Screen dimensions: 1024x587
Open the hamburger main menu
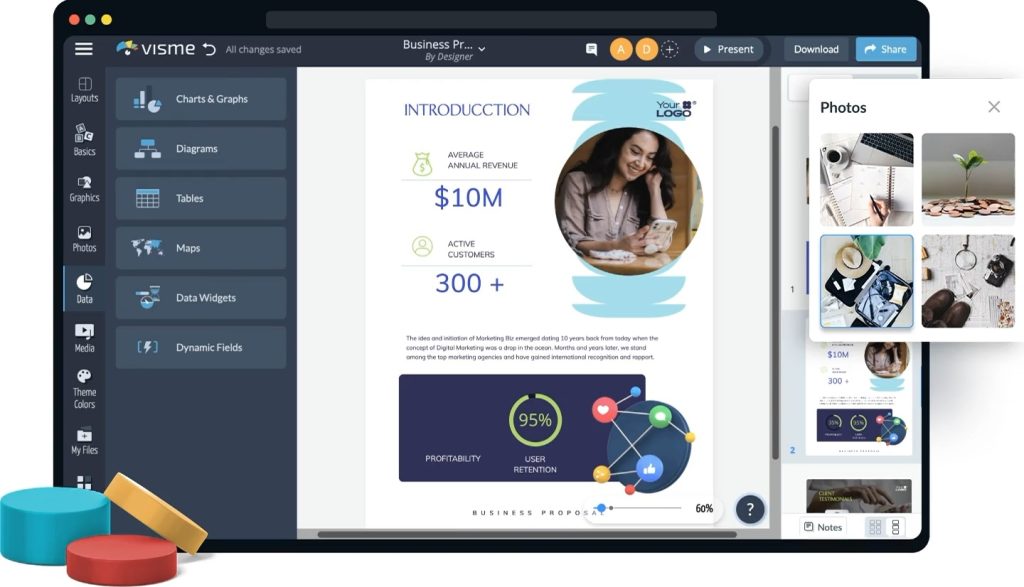coord(84,49)
